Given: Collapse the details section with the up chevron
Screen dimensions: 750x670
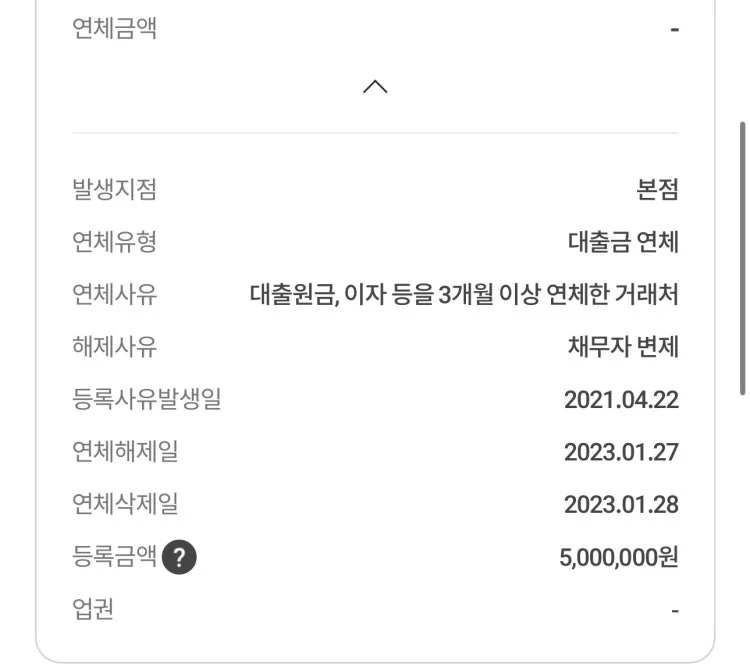Looking at the screenshot, I should (375, 87).
